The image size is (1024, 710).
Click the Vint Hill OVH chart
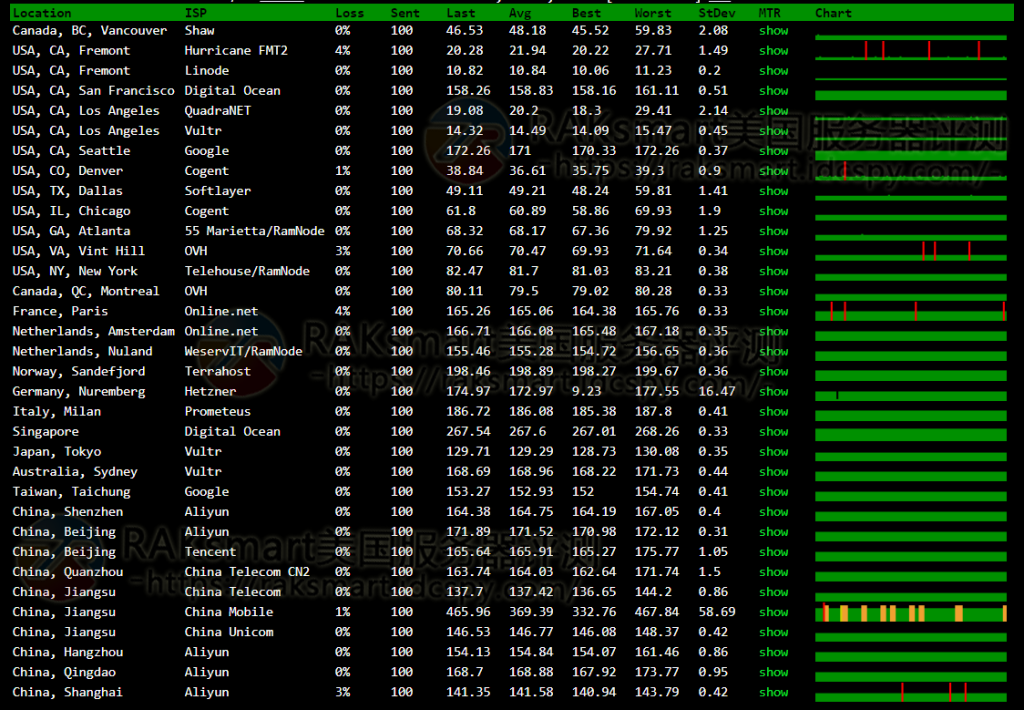click(911, 251)
